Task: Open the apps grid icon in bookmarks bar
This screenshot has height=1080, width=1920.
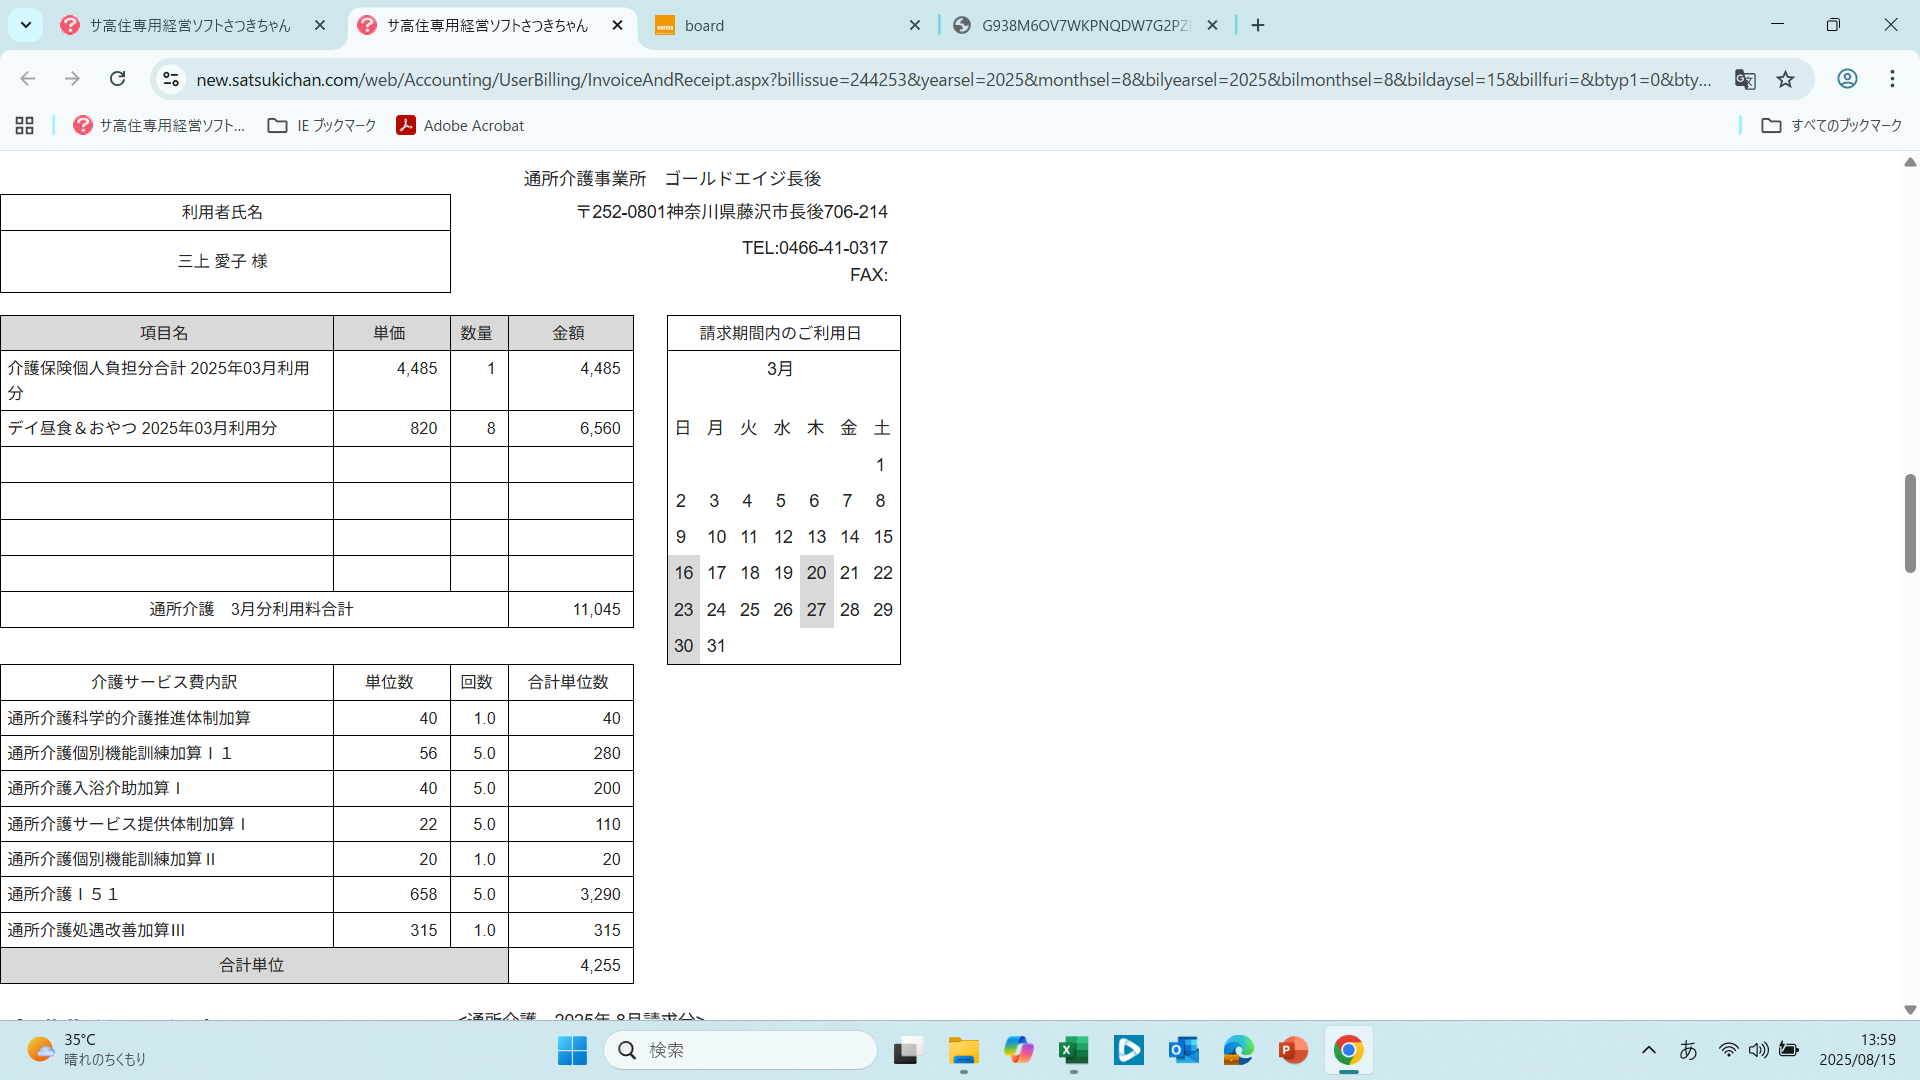Action: tap(25, 125)
